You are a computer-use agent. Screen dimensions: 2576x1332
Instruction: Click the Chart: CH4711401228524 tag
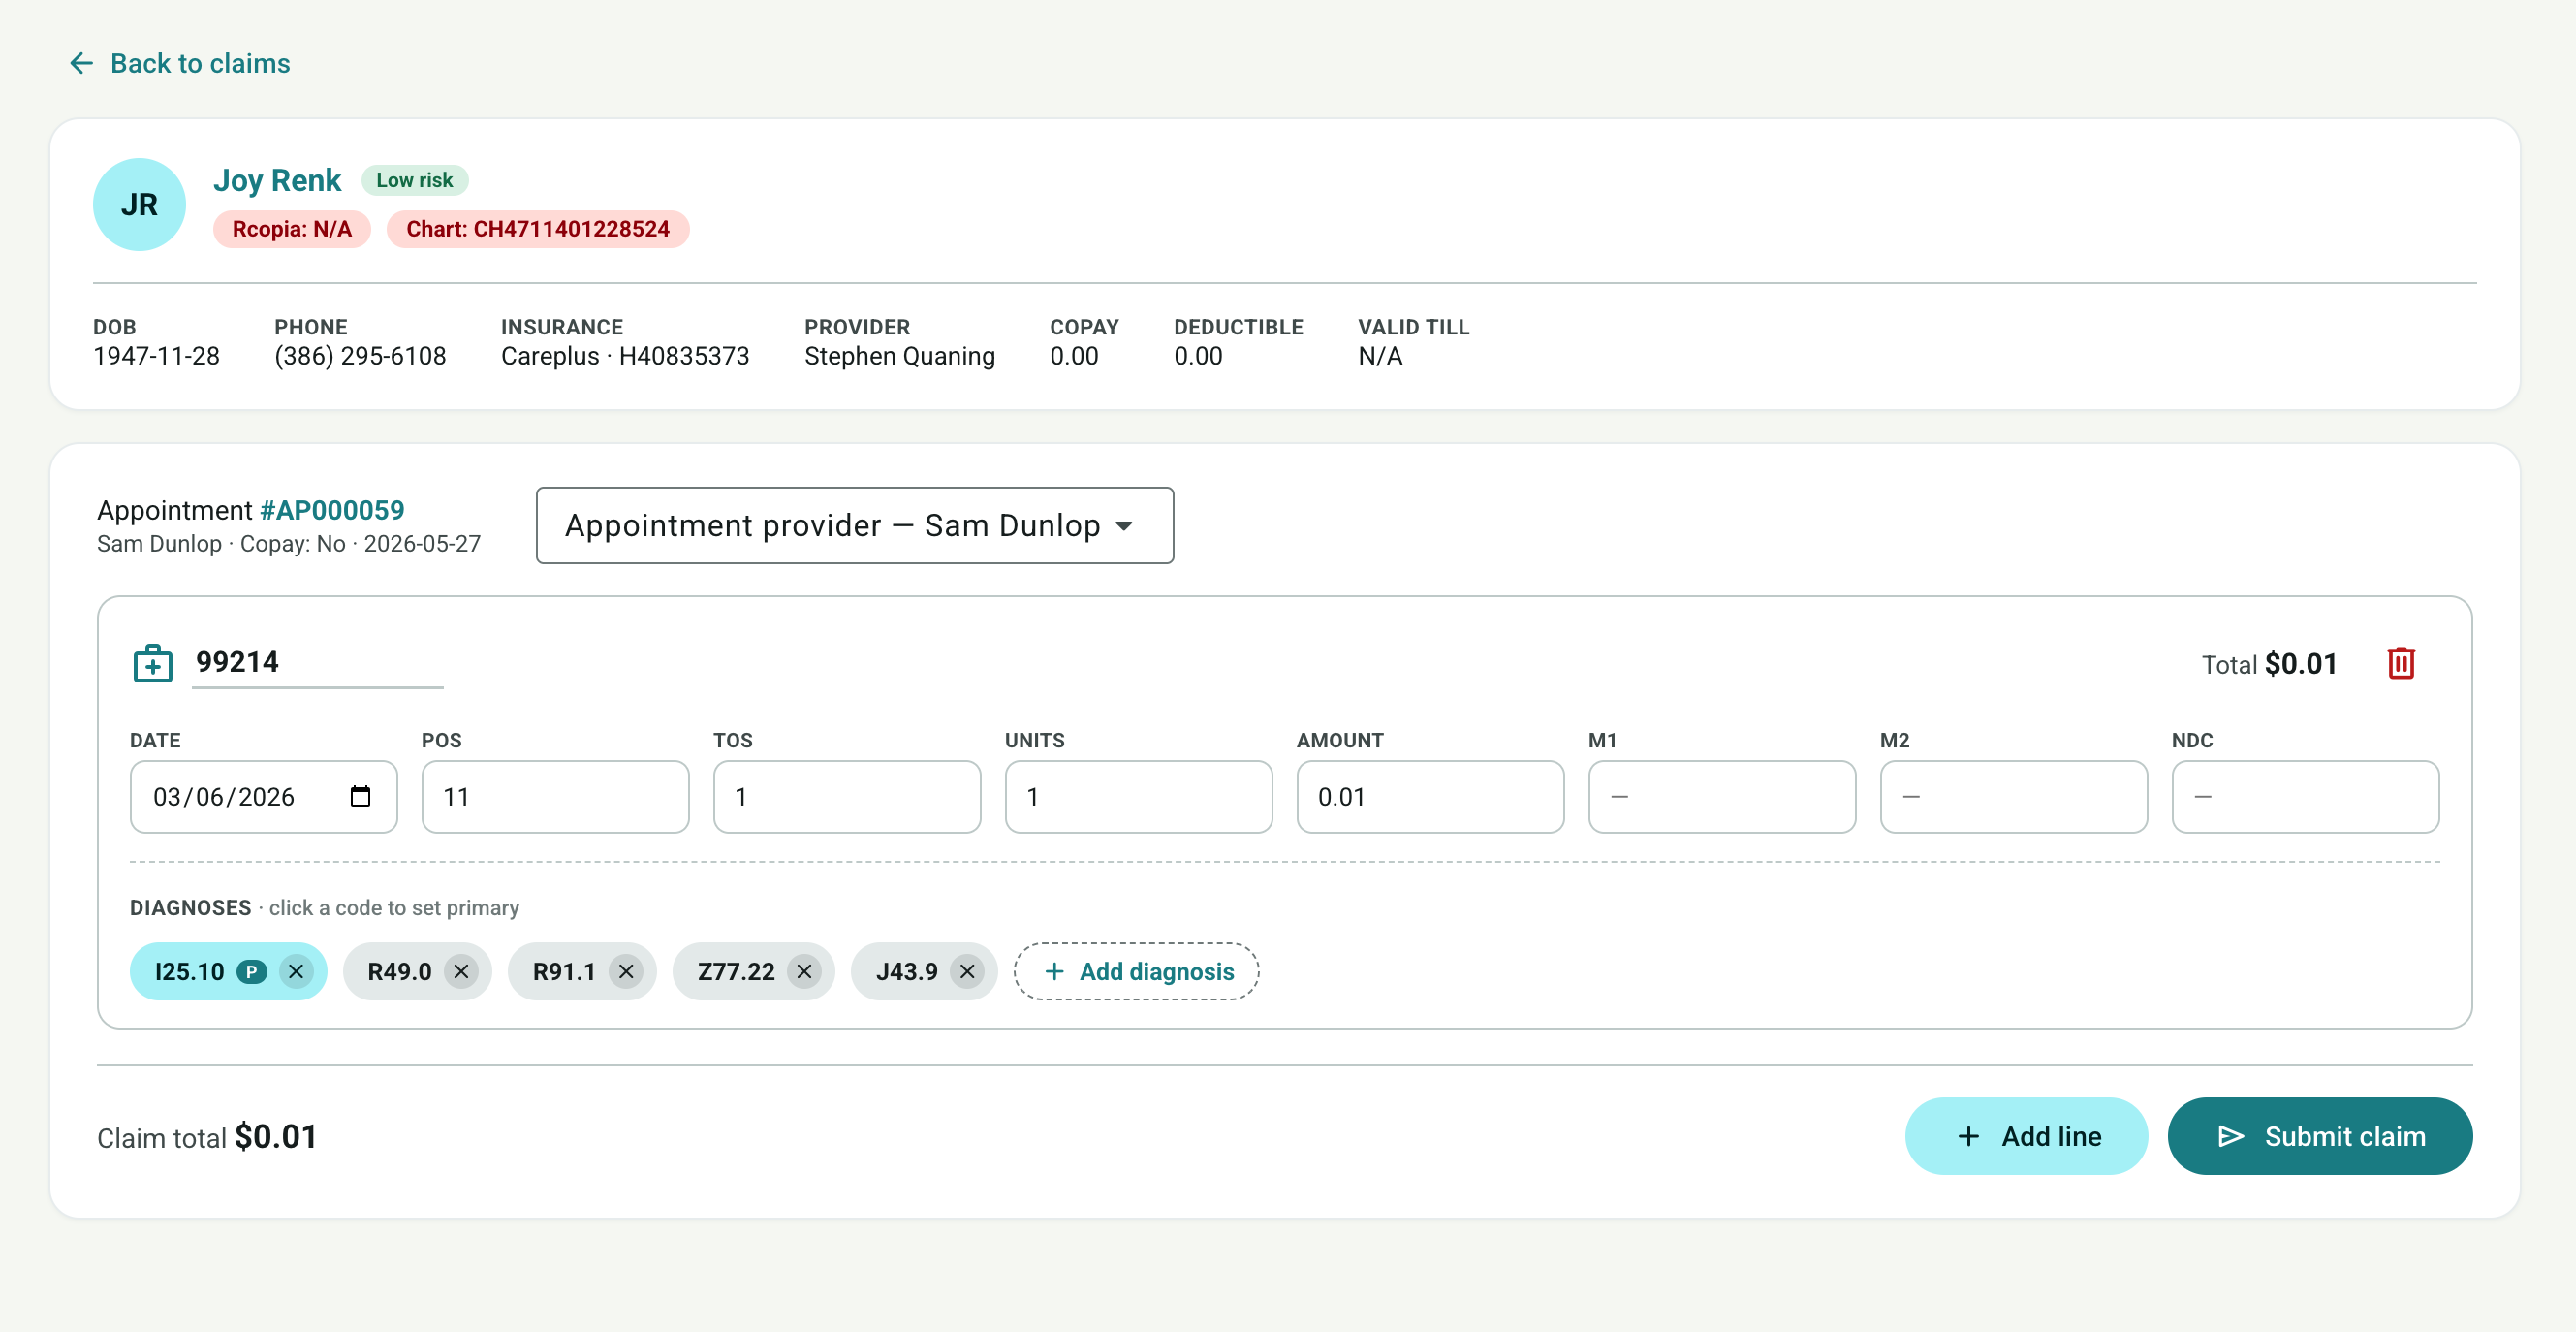pyautogui.click(x=538, y=229)
